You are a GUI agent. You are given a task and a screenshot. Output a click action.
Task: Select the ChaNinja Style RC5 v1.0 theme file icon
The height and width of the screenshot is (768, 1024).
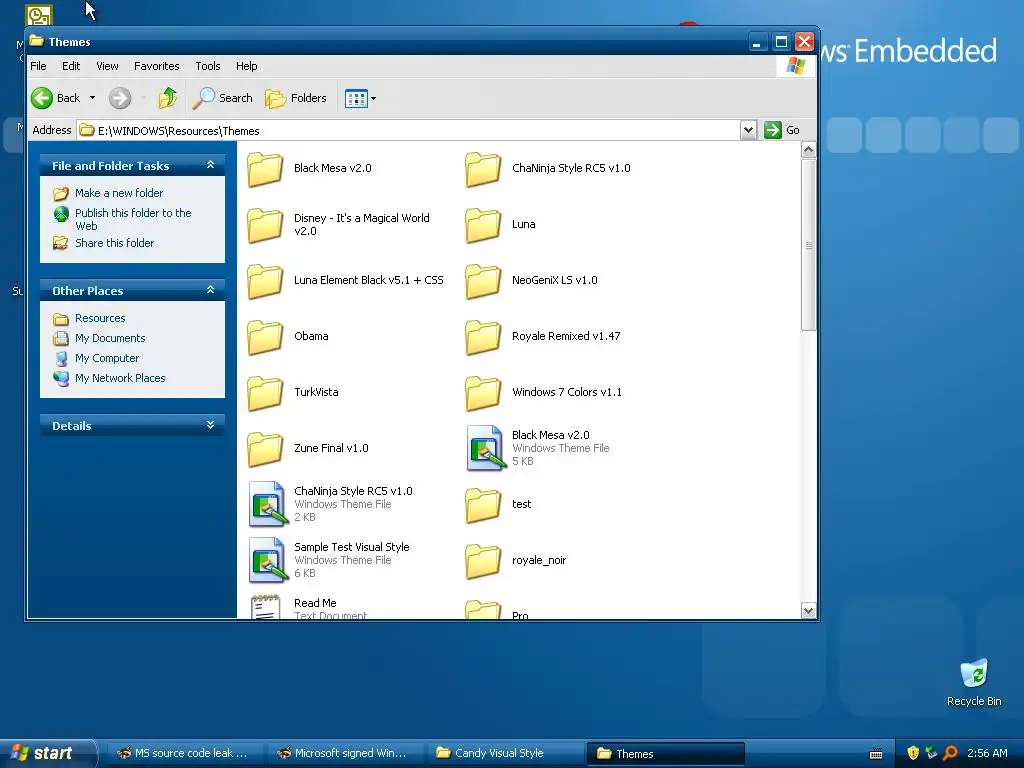268,504
